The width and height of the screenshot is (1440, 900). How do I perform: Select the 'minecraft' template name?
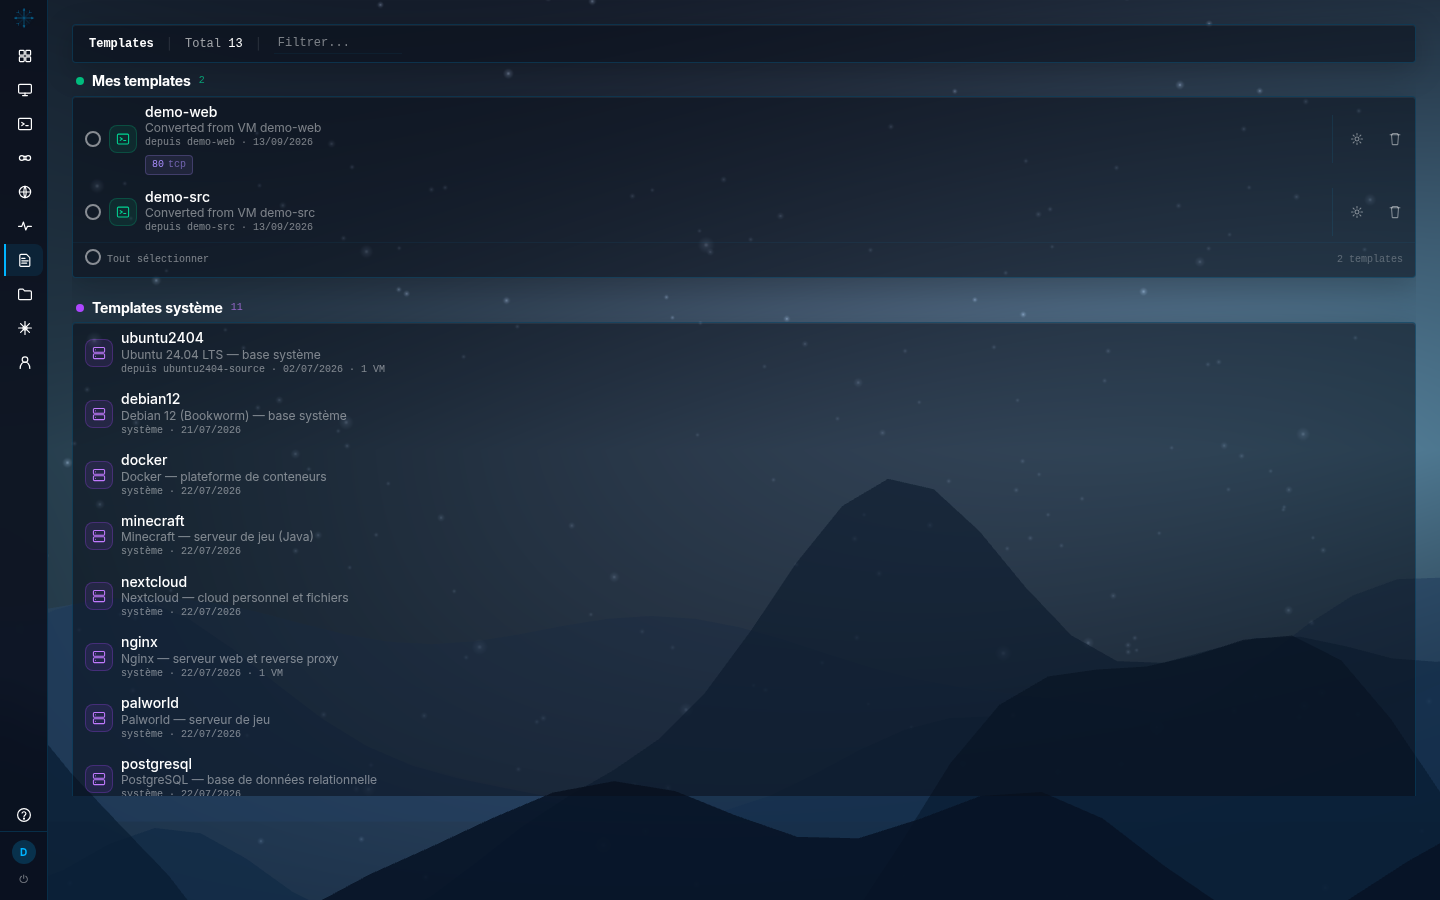click(153, 521)
